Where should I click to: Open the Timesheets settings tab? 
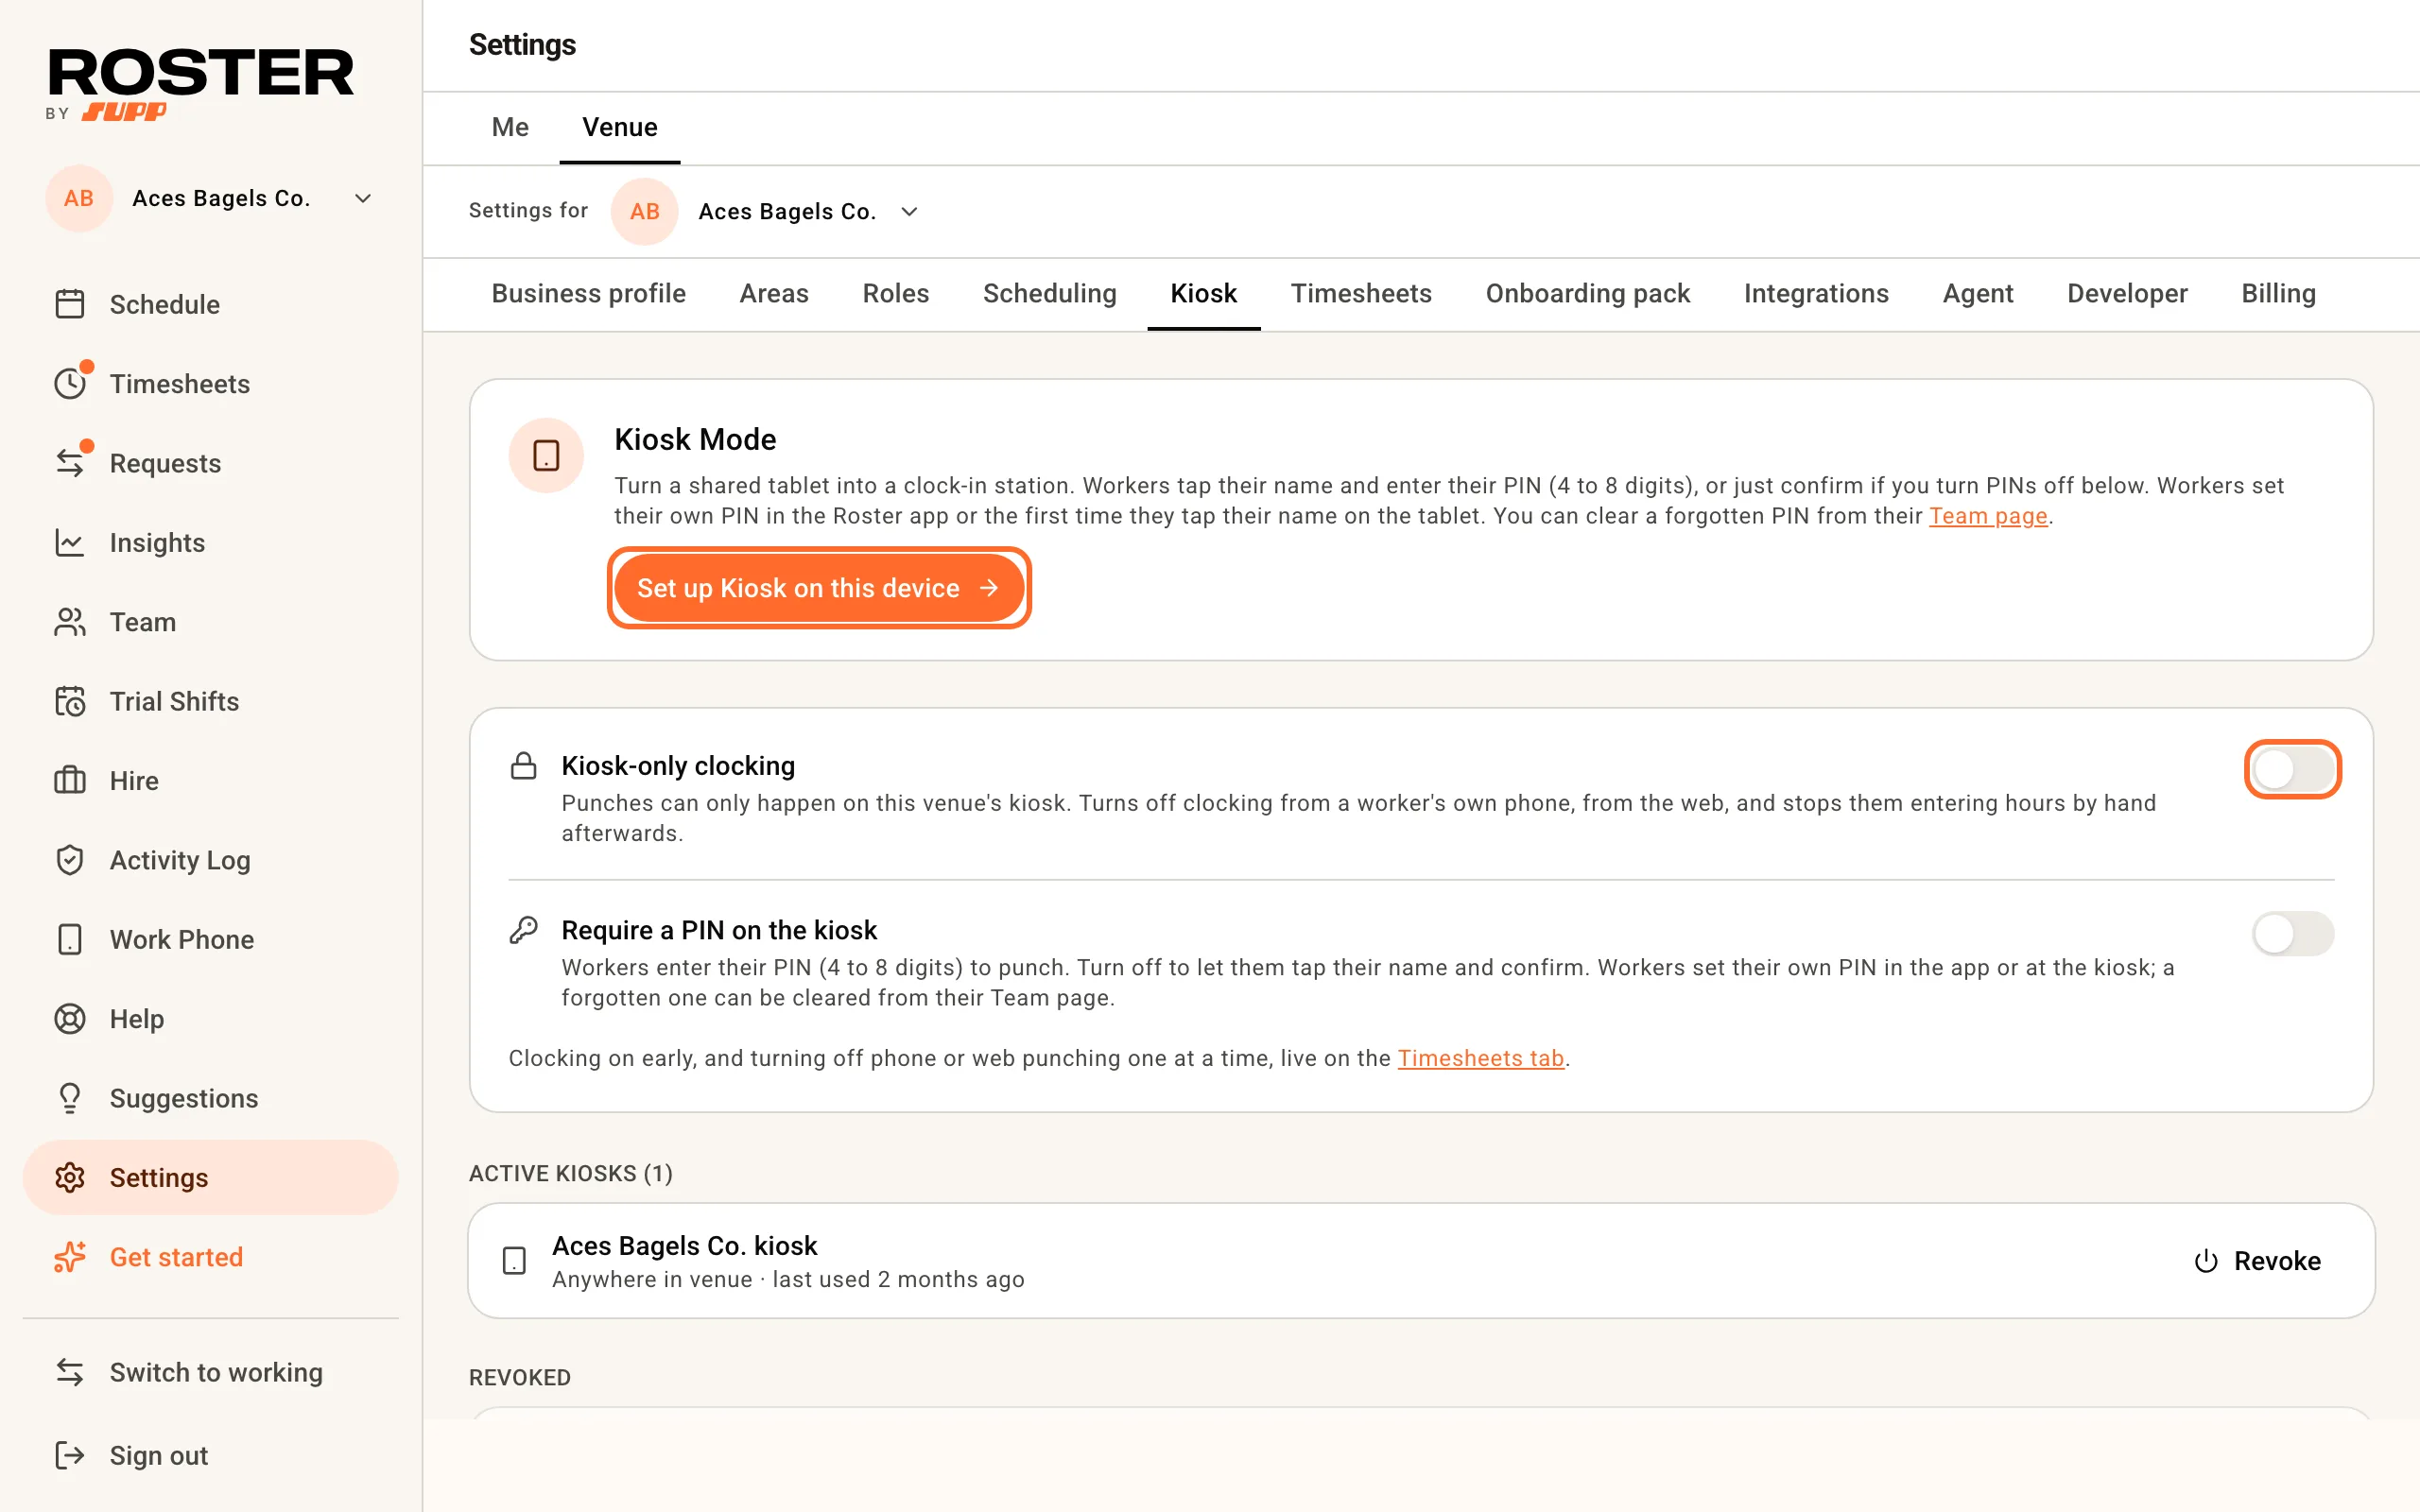tap(1361, 293)
